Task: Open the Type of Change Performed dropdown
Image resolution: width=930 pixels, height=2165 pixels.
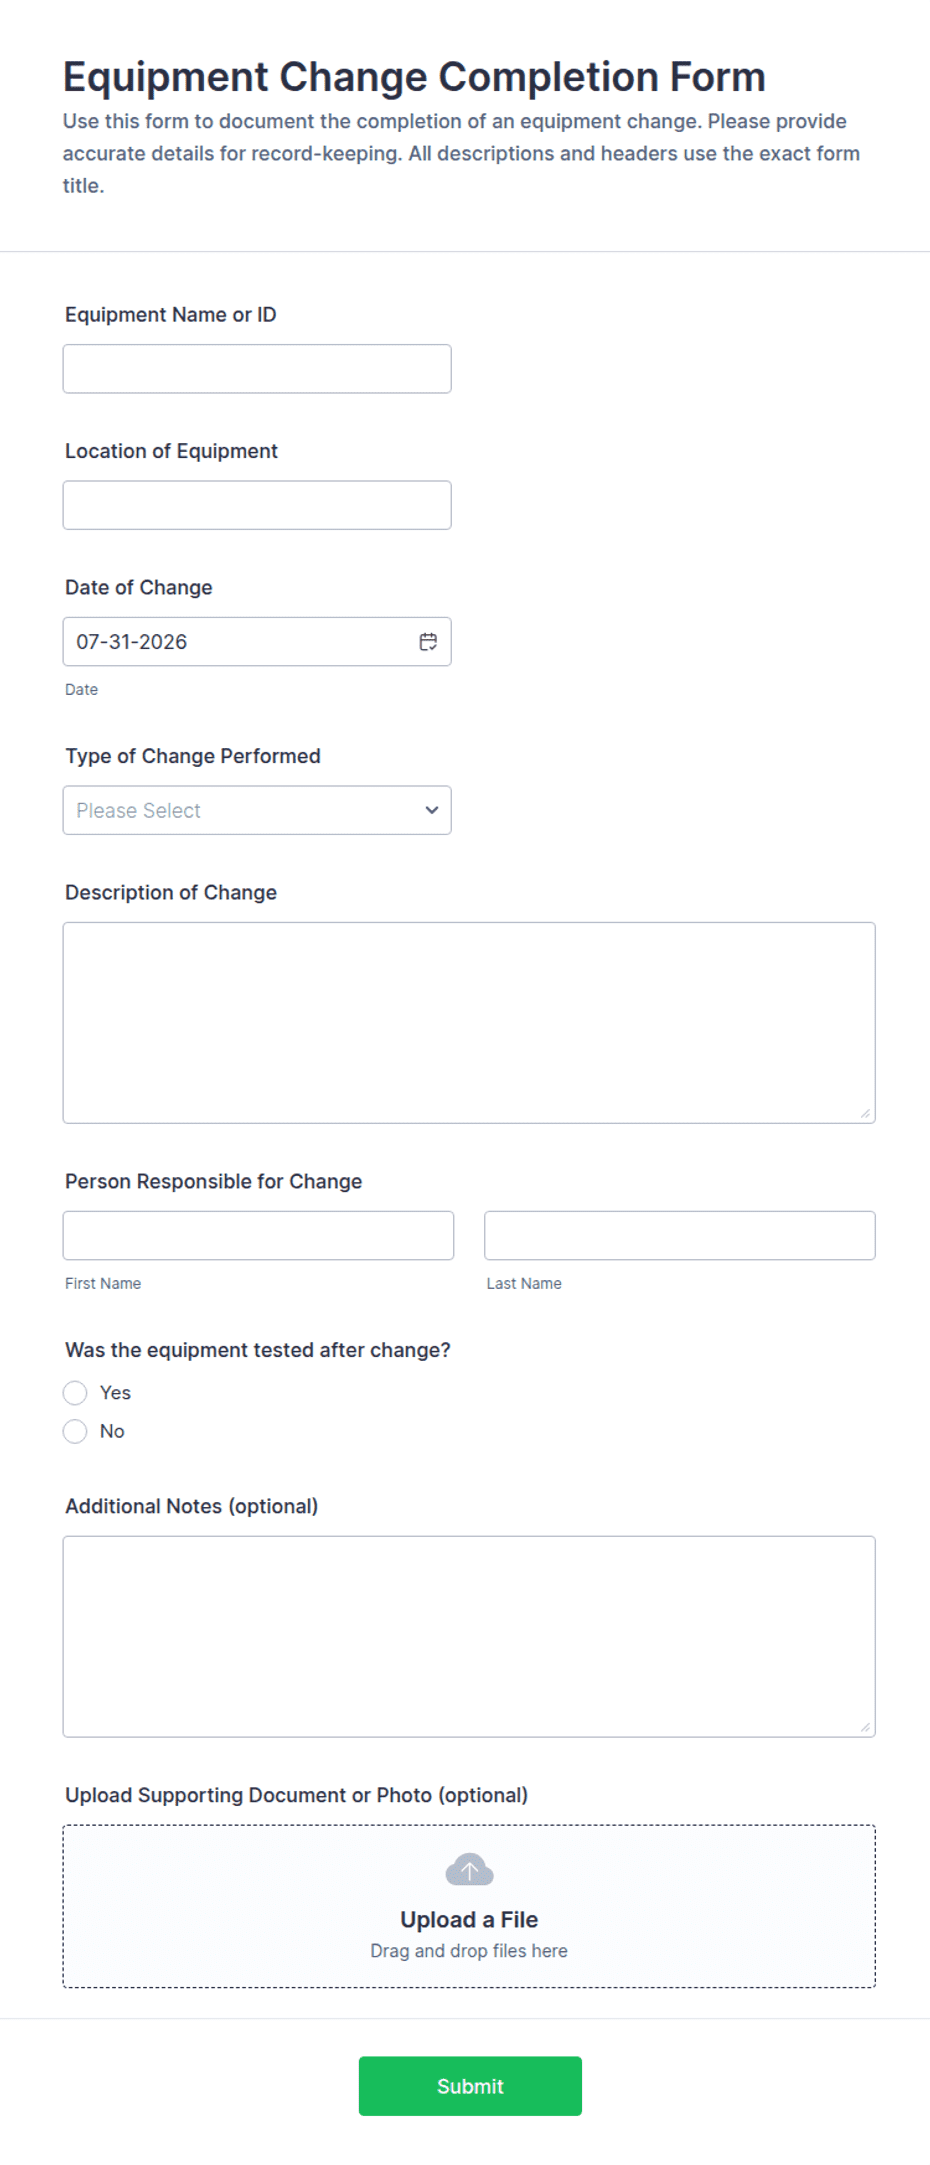Action: tap(257, 810)
